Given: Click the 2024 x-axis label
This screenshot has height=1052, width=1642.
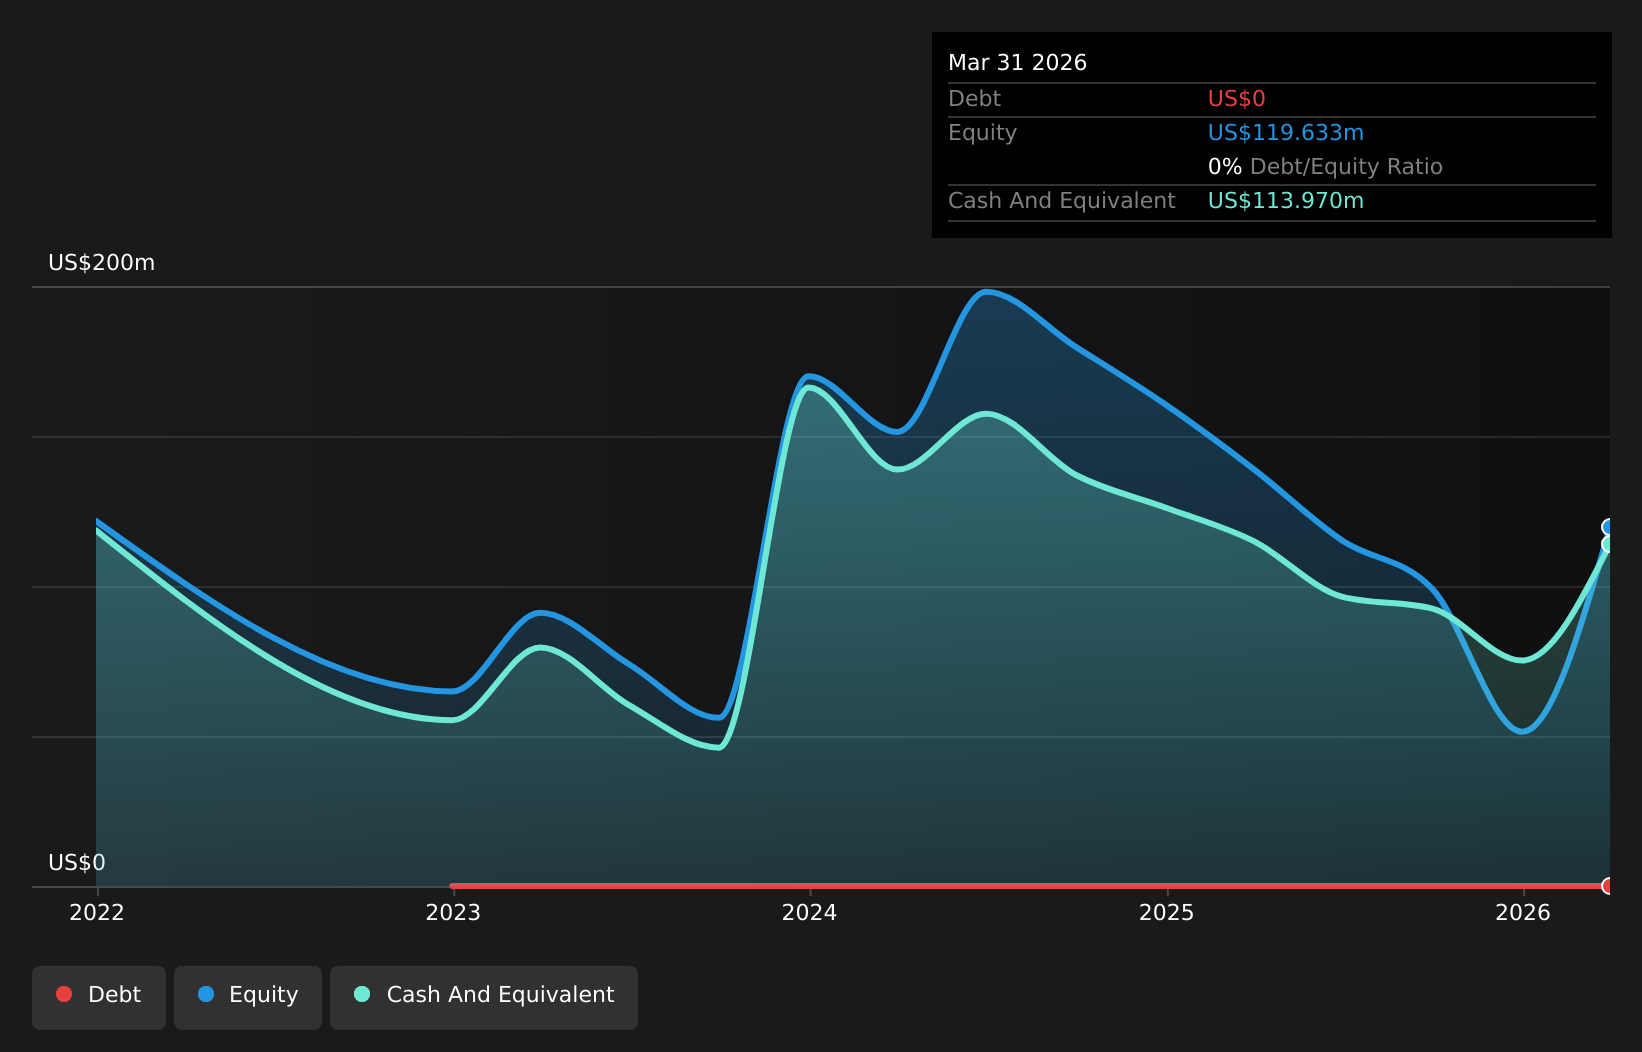Looking at the screenshot, I should pyautogui.click(x=810, y=913).
